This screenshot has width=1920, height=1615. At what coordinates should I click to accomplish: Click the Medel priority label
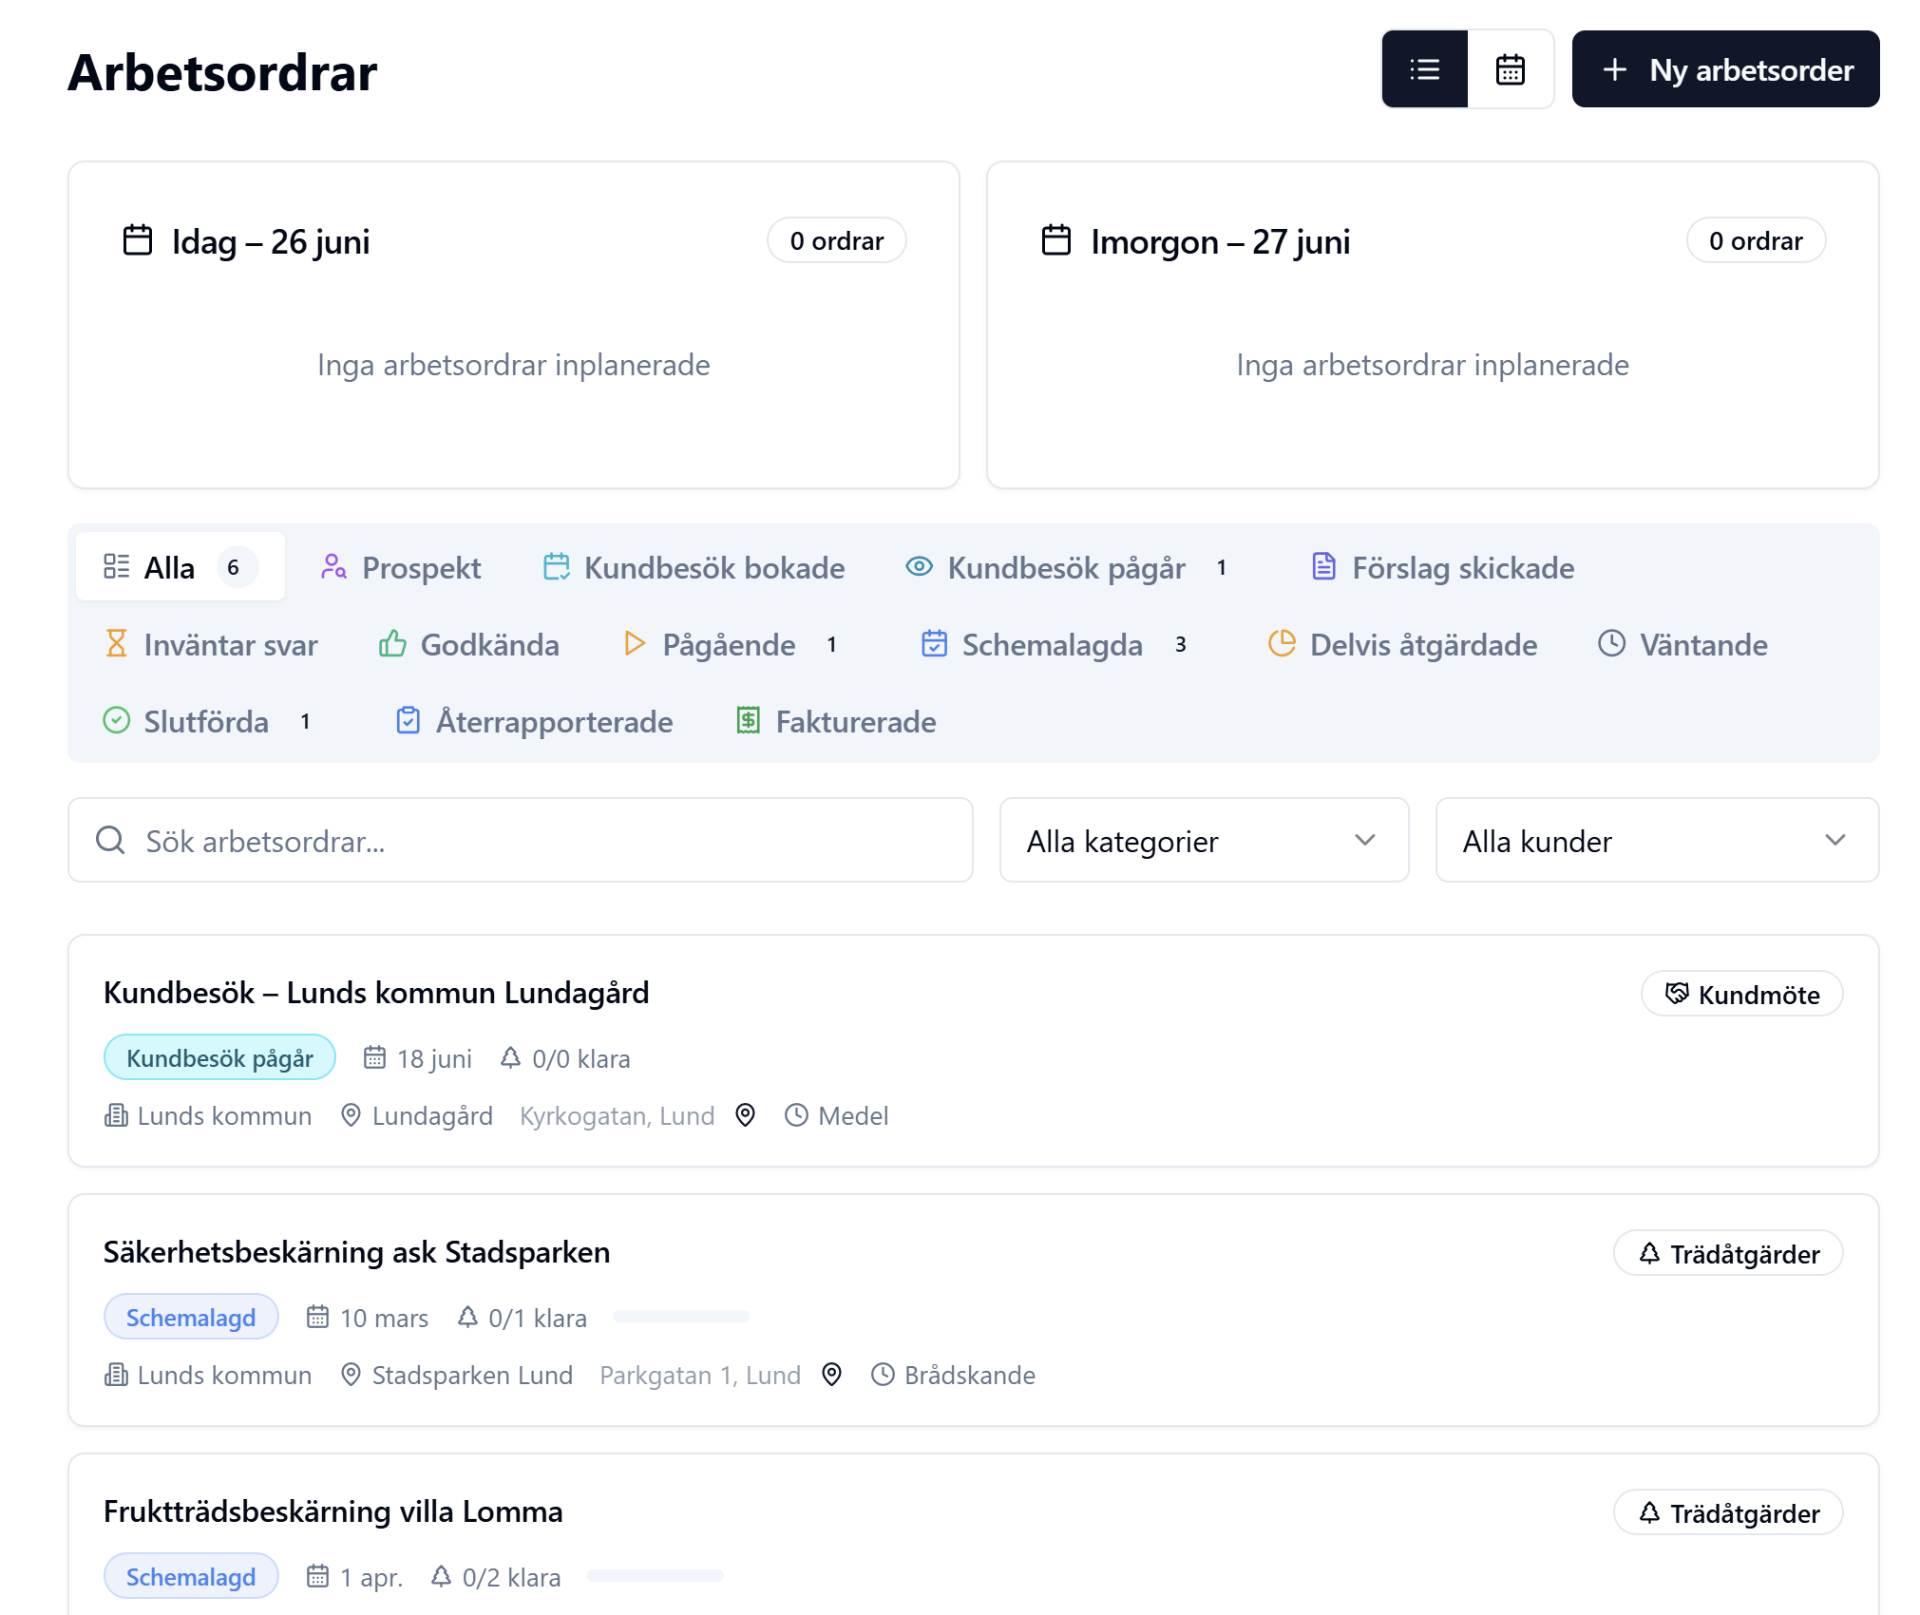coord(853,1115)
